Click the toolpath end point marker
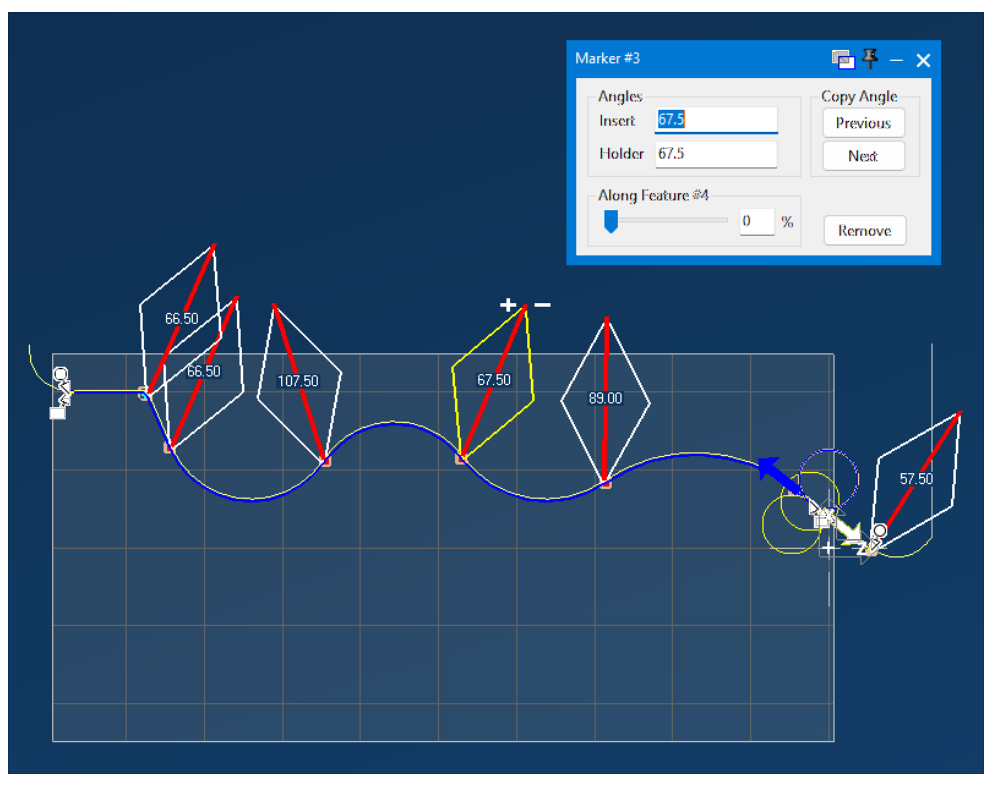The width and height of the screenshot is (990, 785). [880, 531]
